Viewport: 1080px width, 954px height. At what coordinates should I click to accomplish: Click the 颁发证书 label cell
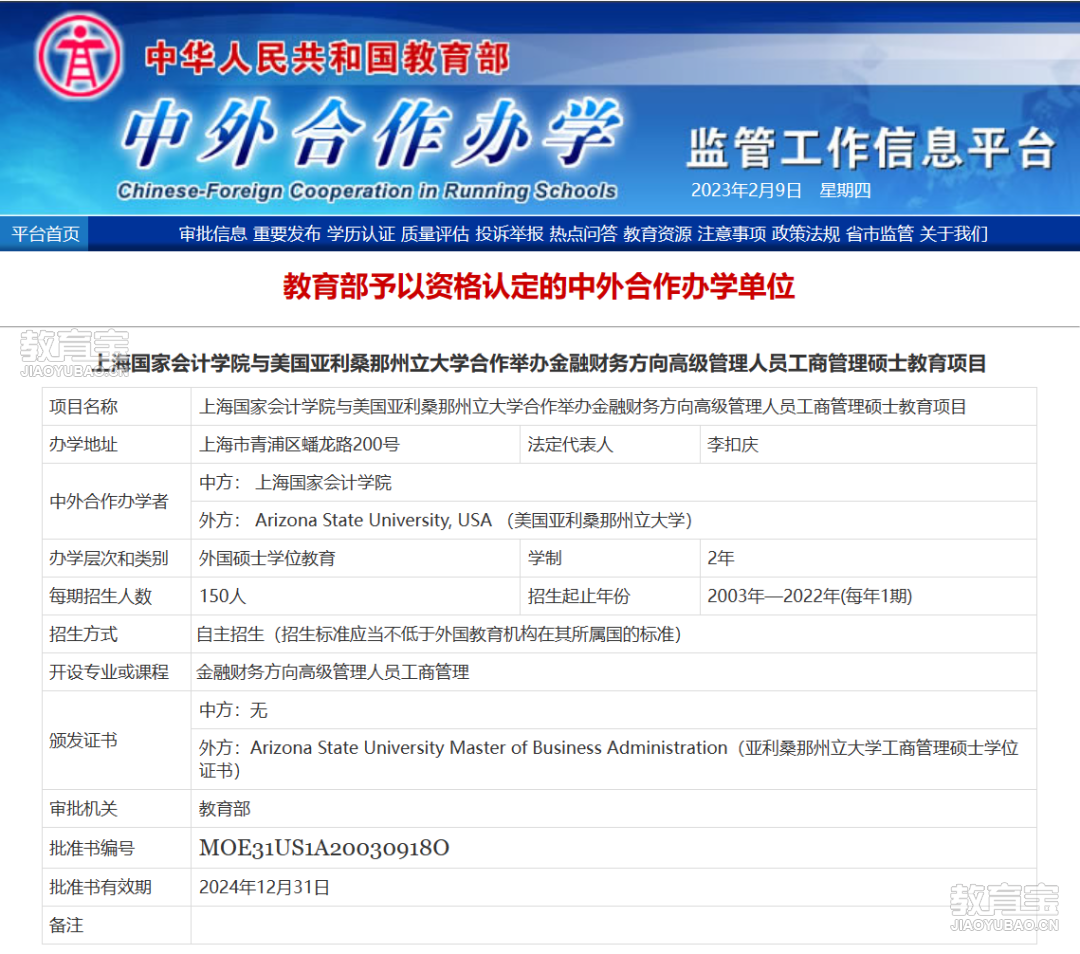coord(116,740)
